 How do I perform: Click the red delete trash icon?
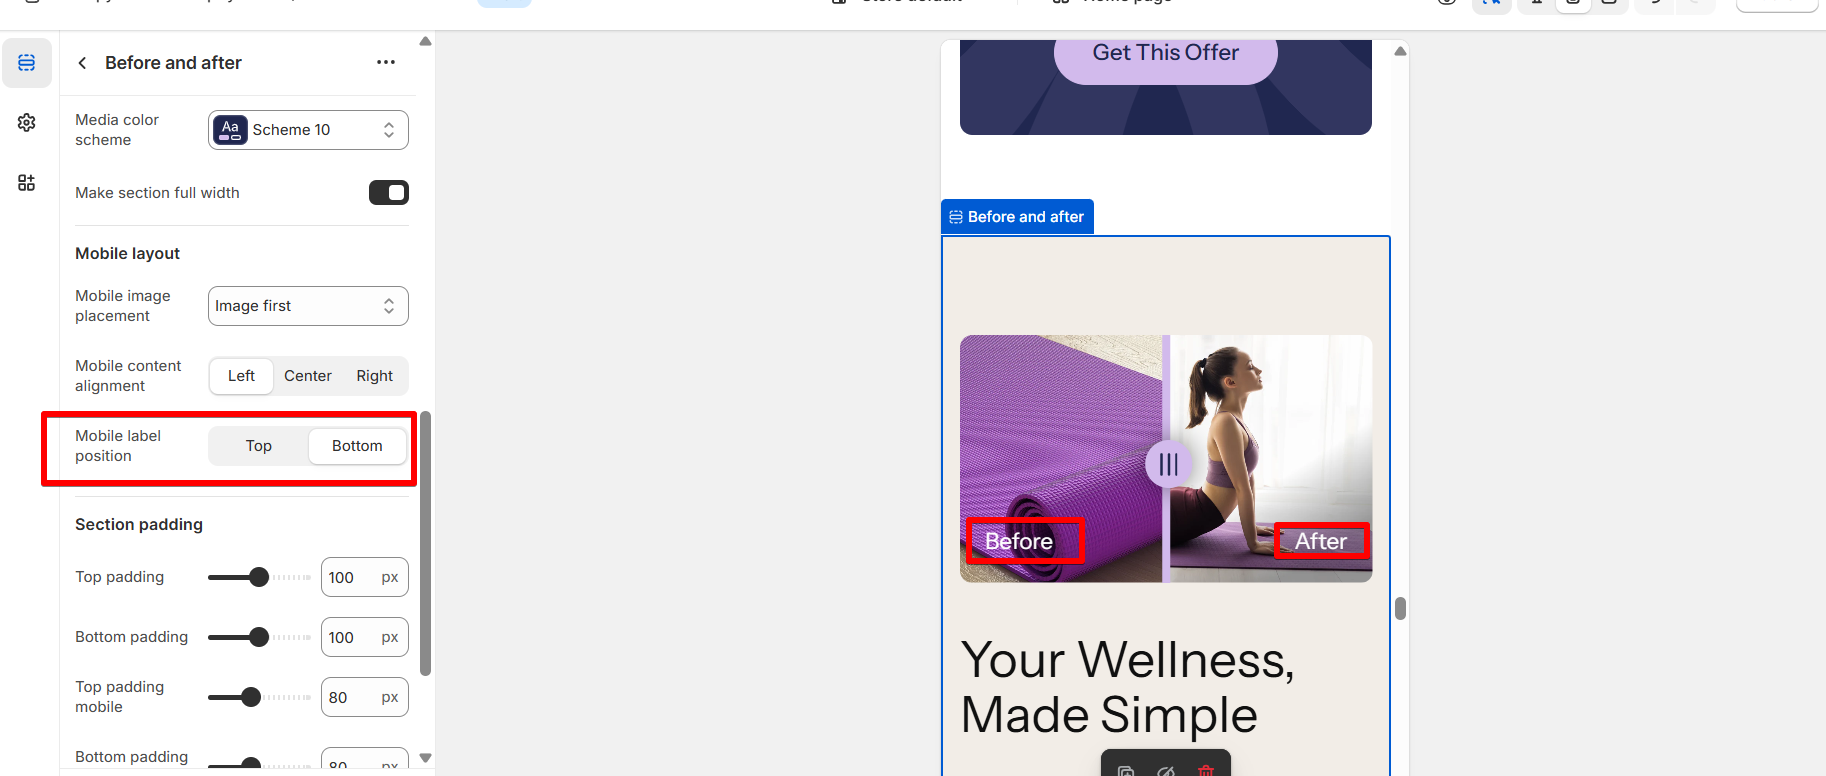1206,770
